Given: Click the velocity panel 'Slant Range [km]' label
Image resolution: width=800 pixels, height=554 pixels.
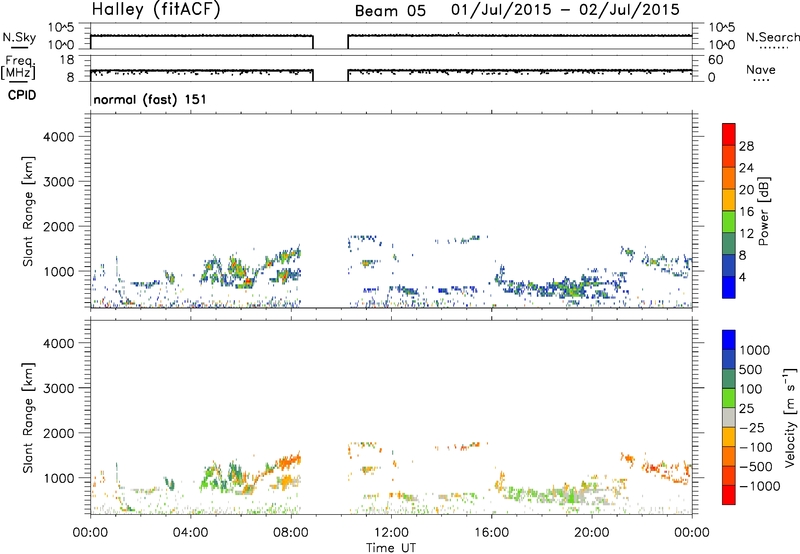Looking at the screenshot, I should click(28, 418).
